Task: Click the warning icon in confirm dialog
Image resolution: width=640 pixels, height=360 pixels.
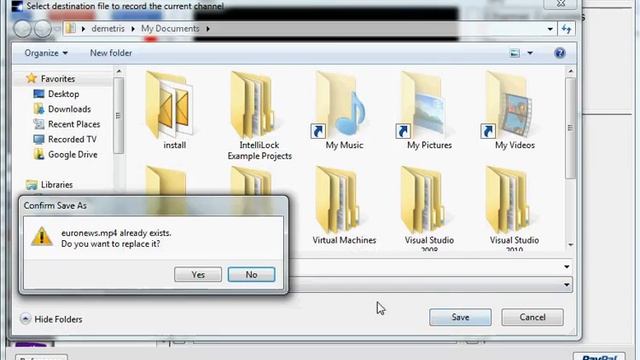Action: pos(42,237)
